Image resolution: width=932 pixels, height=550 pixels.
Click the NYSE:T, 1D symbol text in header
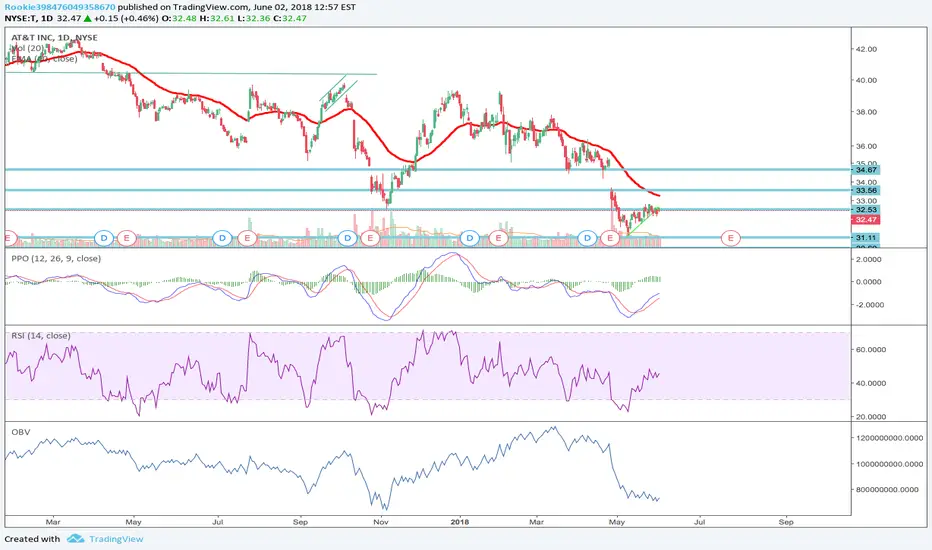click(29, 18)
